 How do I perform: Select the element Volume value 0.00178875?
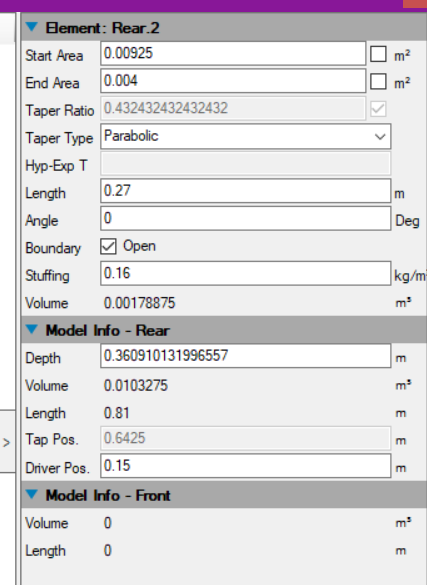(139, 303)
